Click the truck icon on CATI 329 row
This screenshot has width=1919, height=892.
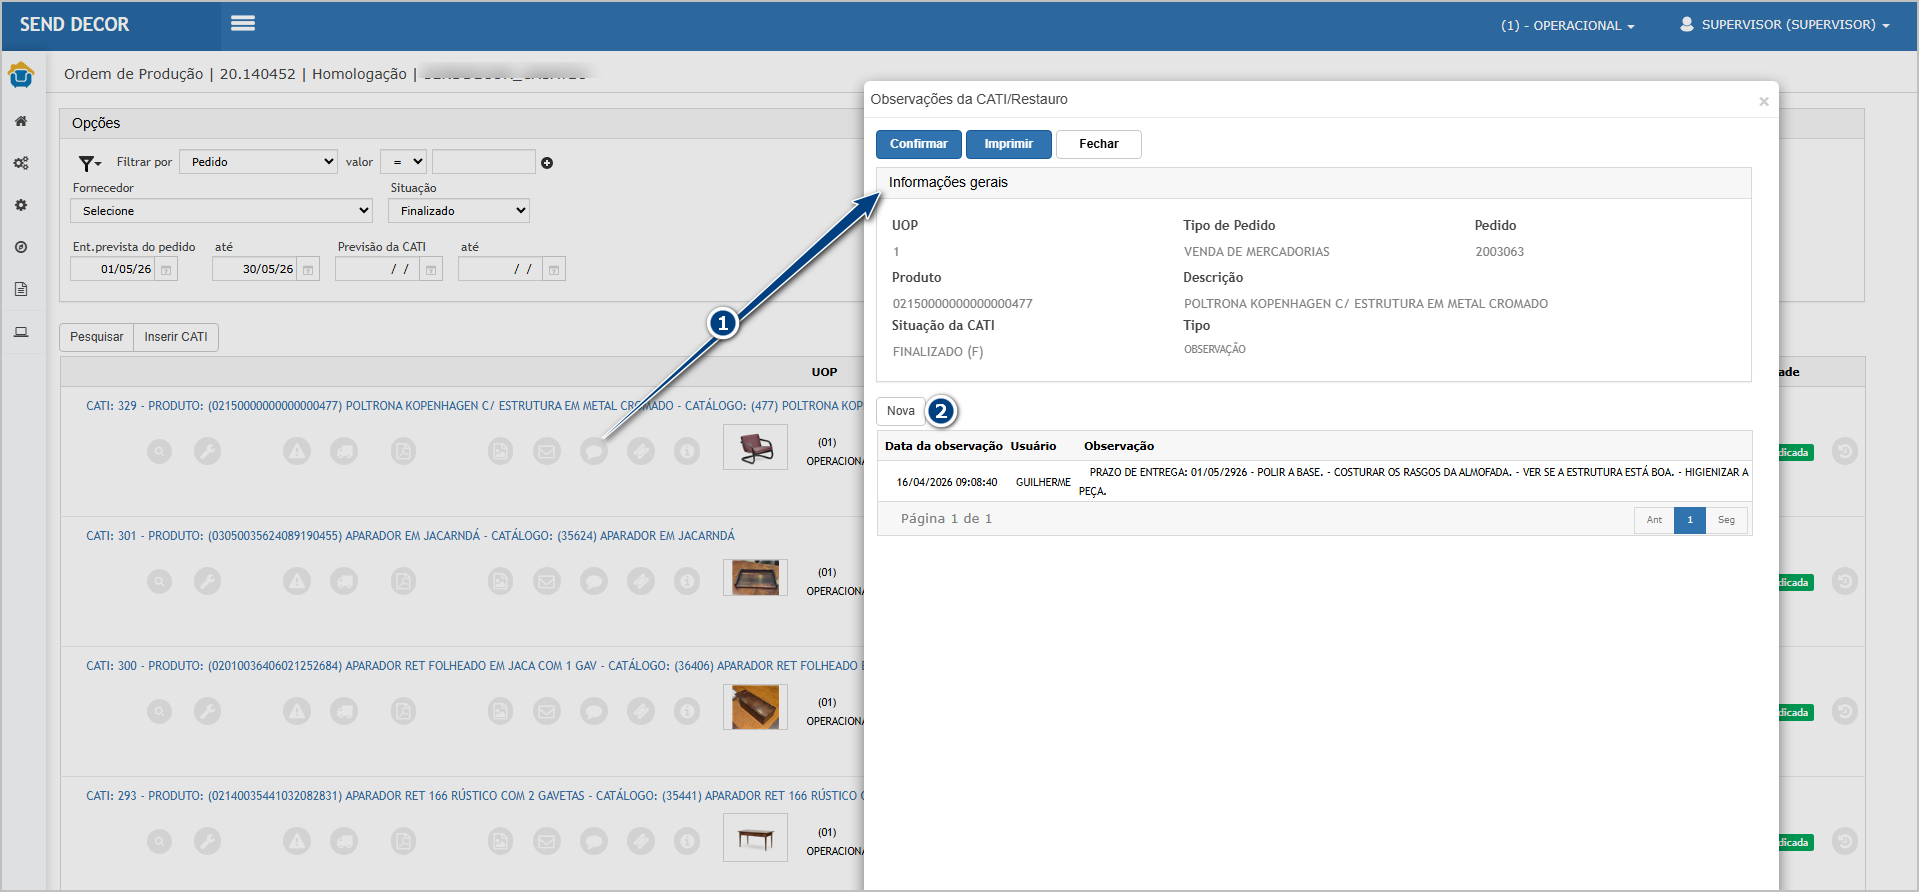[x=344, y=452]
